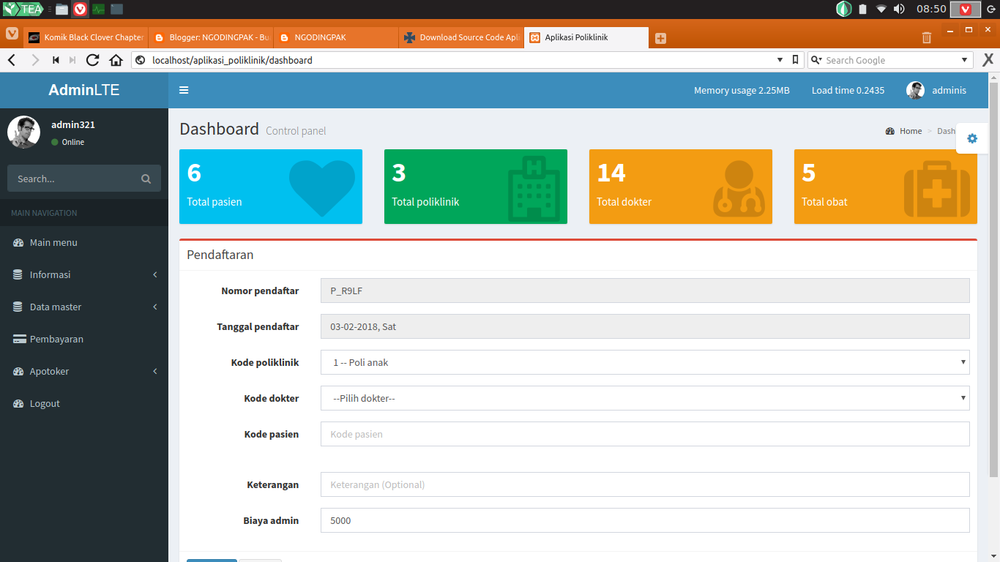The image size is (1000, 562).
Task: Open the wifi network tray icon
Action: tap(881, 9)
